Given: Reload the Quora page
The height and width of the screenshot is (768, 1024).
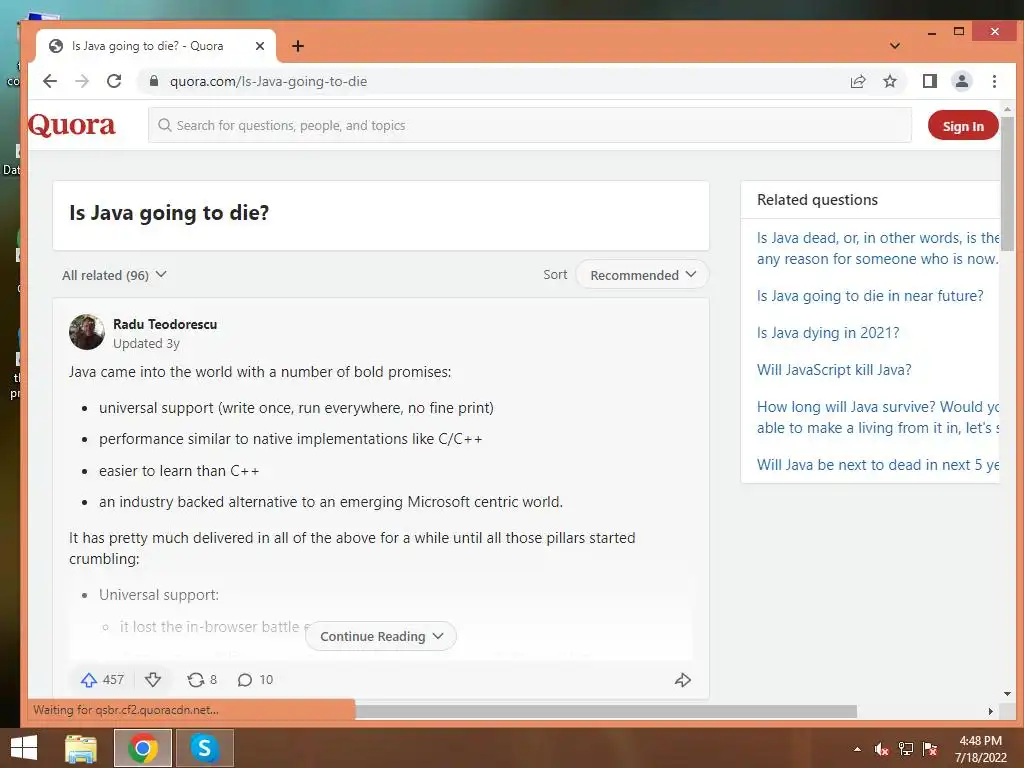Looking at the screenshot, I should 114,81.
